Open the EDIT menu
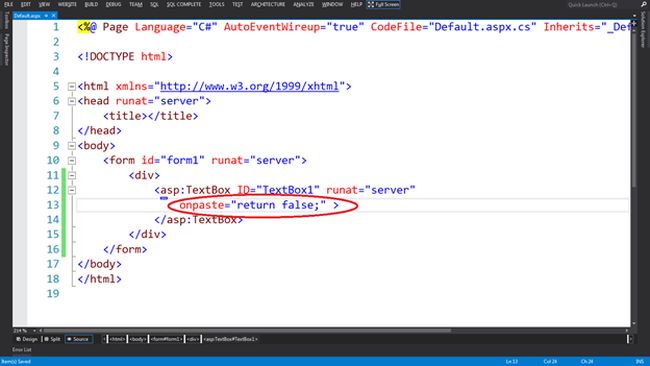This screenshot has width=650, height=366. coord(26,4)
